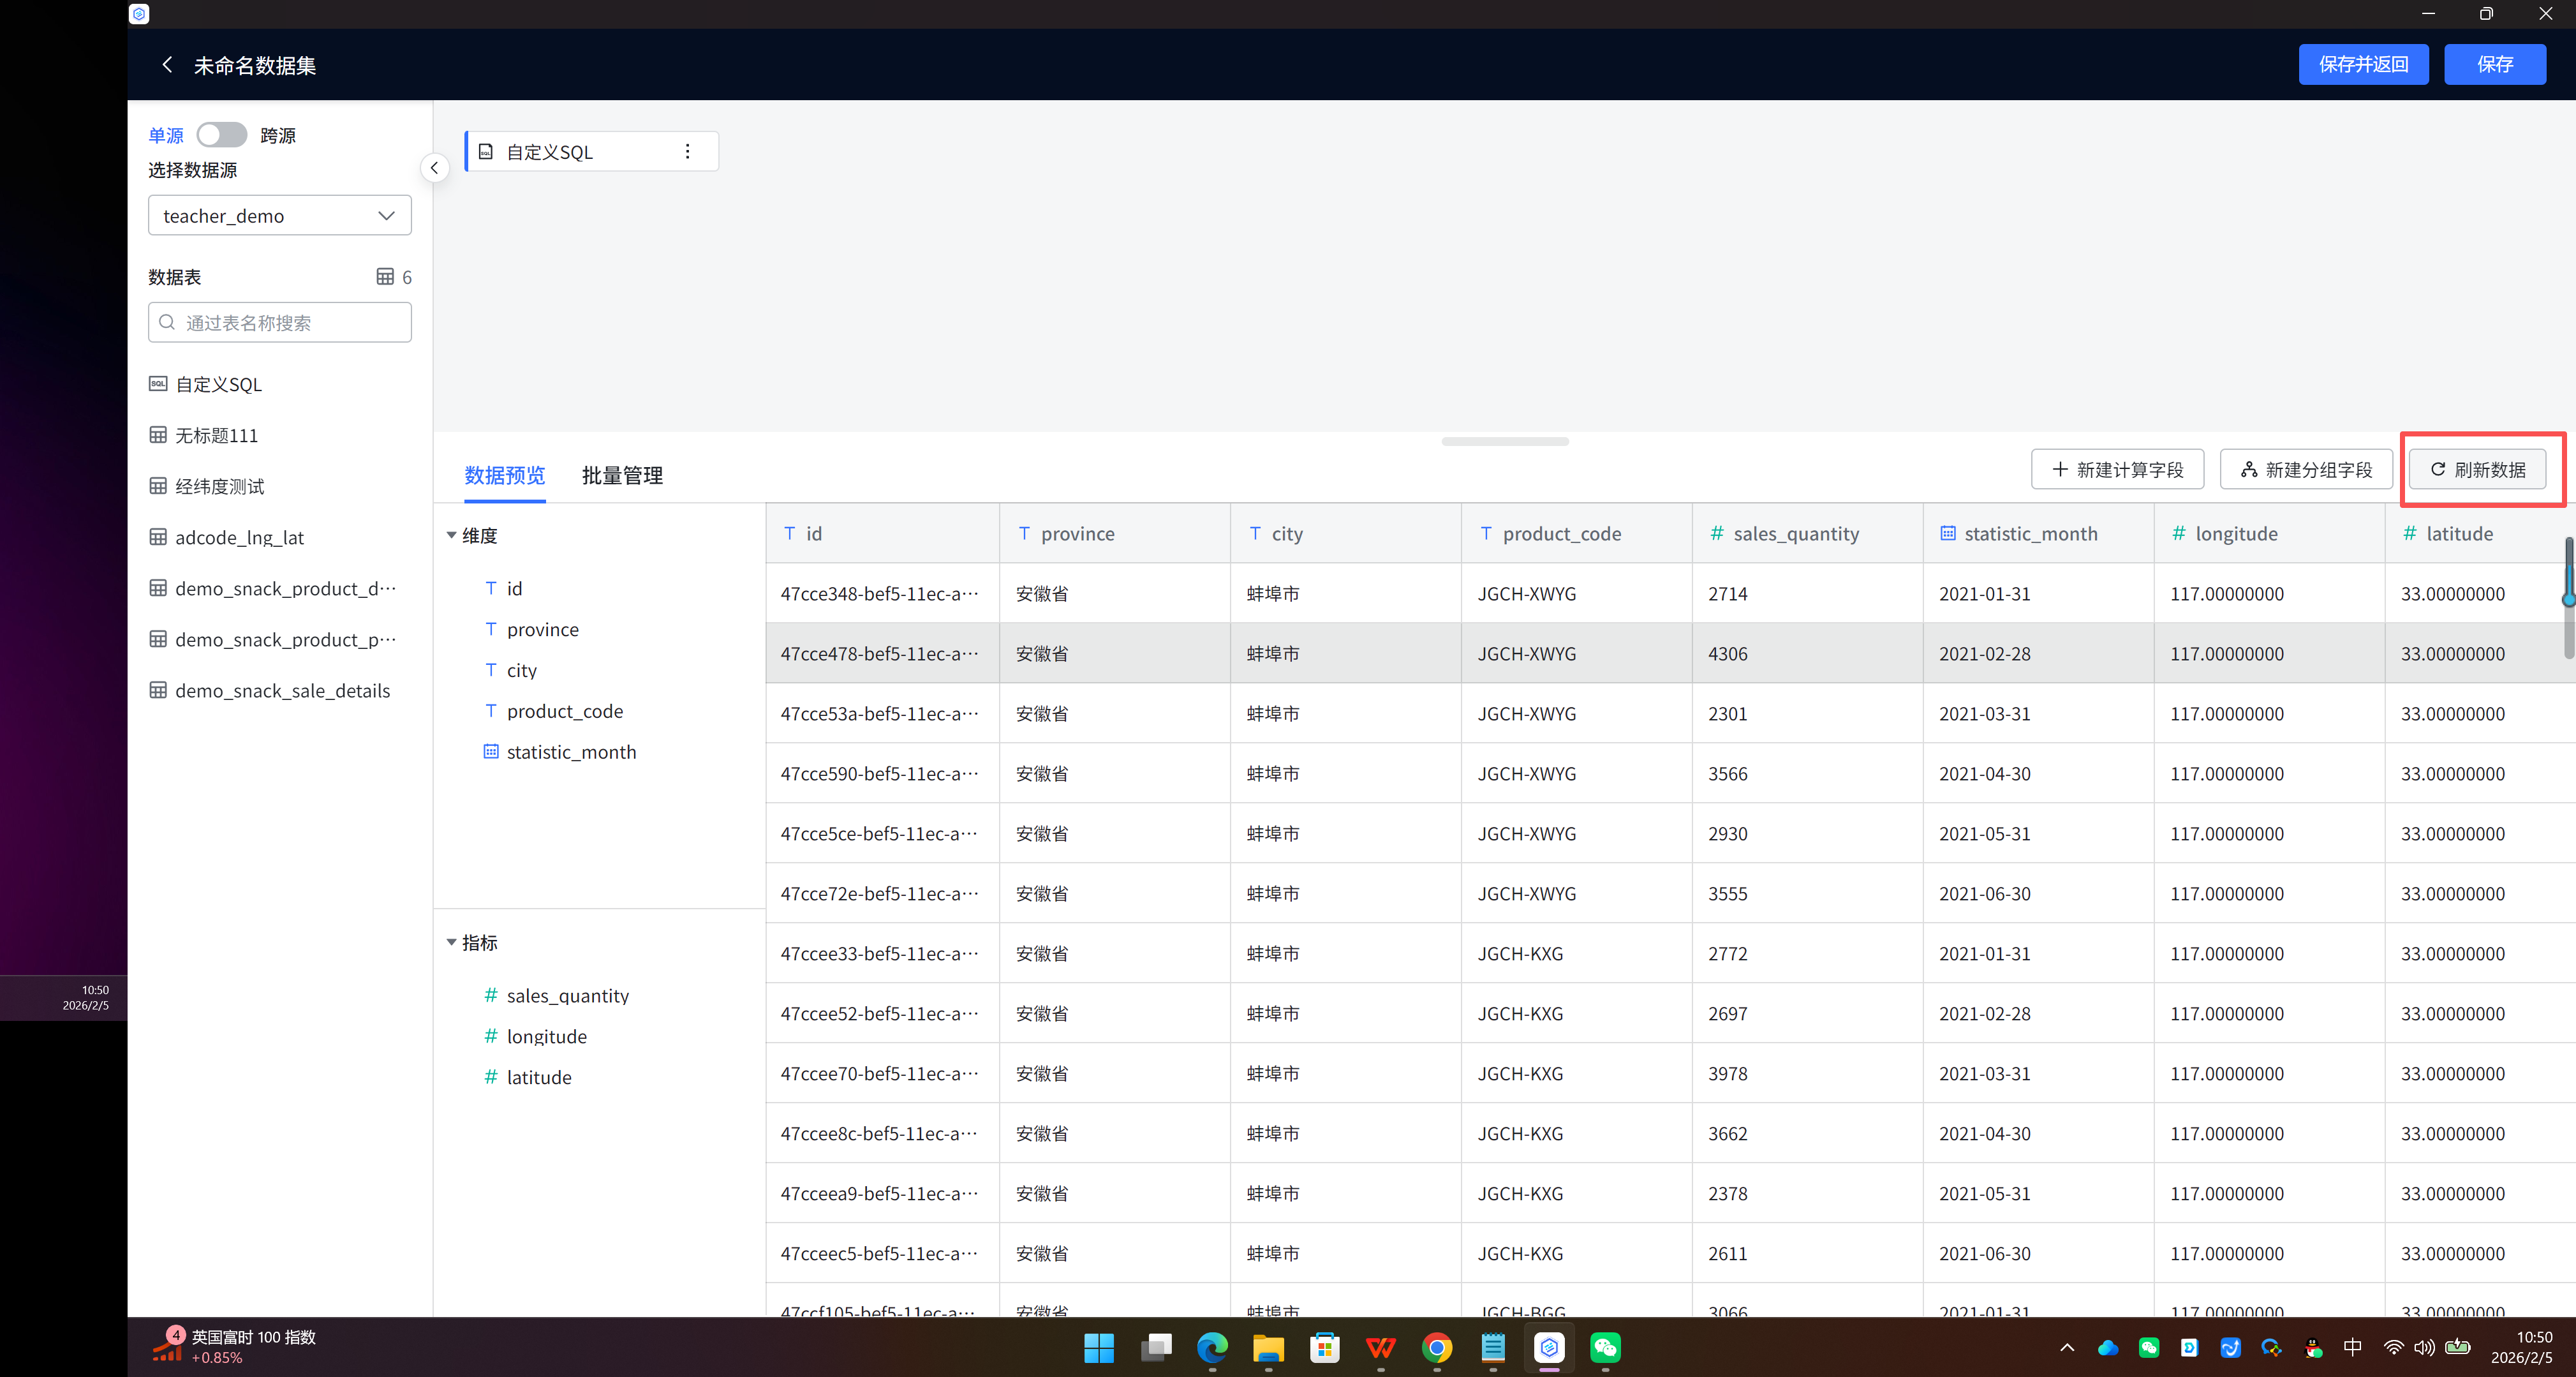Collapse the 指标 field group

(451, 943)
